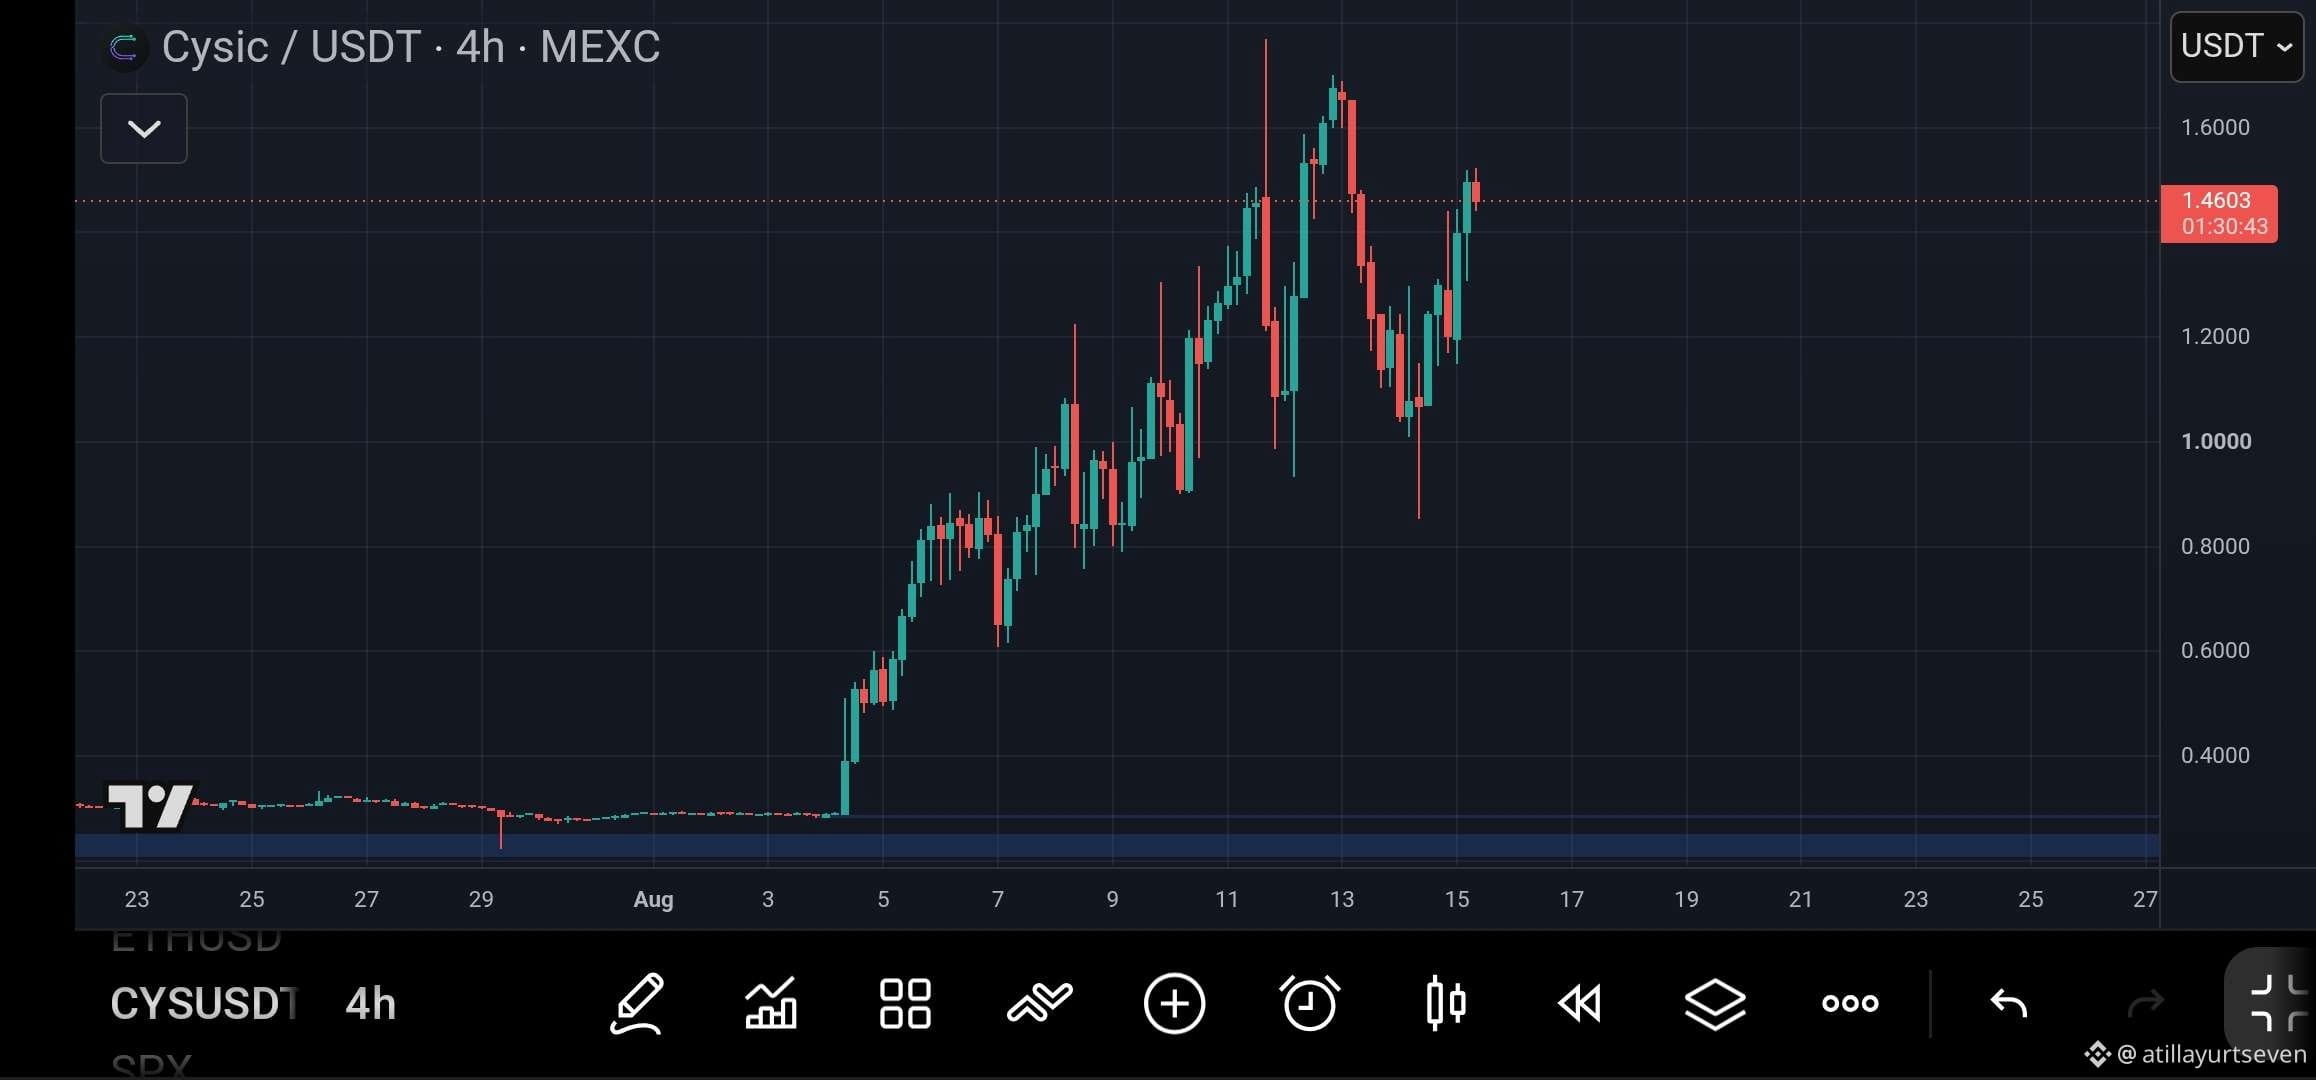Start bar replay rewind icon
The image size is (2316, 1080).
tap(1580, 1003)
